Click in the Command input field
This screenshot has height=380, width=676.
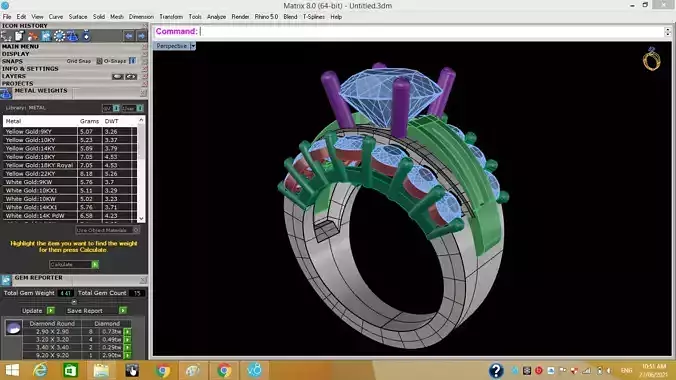click(x=431, y=31)
